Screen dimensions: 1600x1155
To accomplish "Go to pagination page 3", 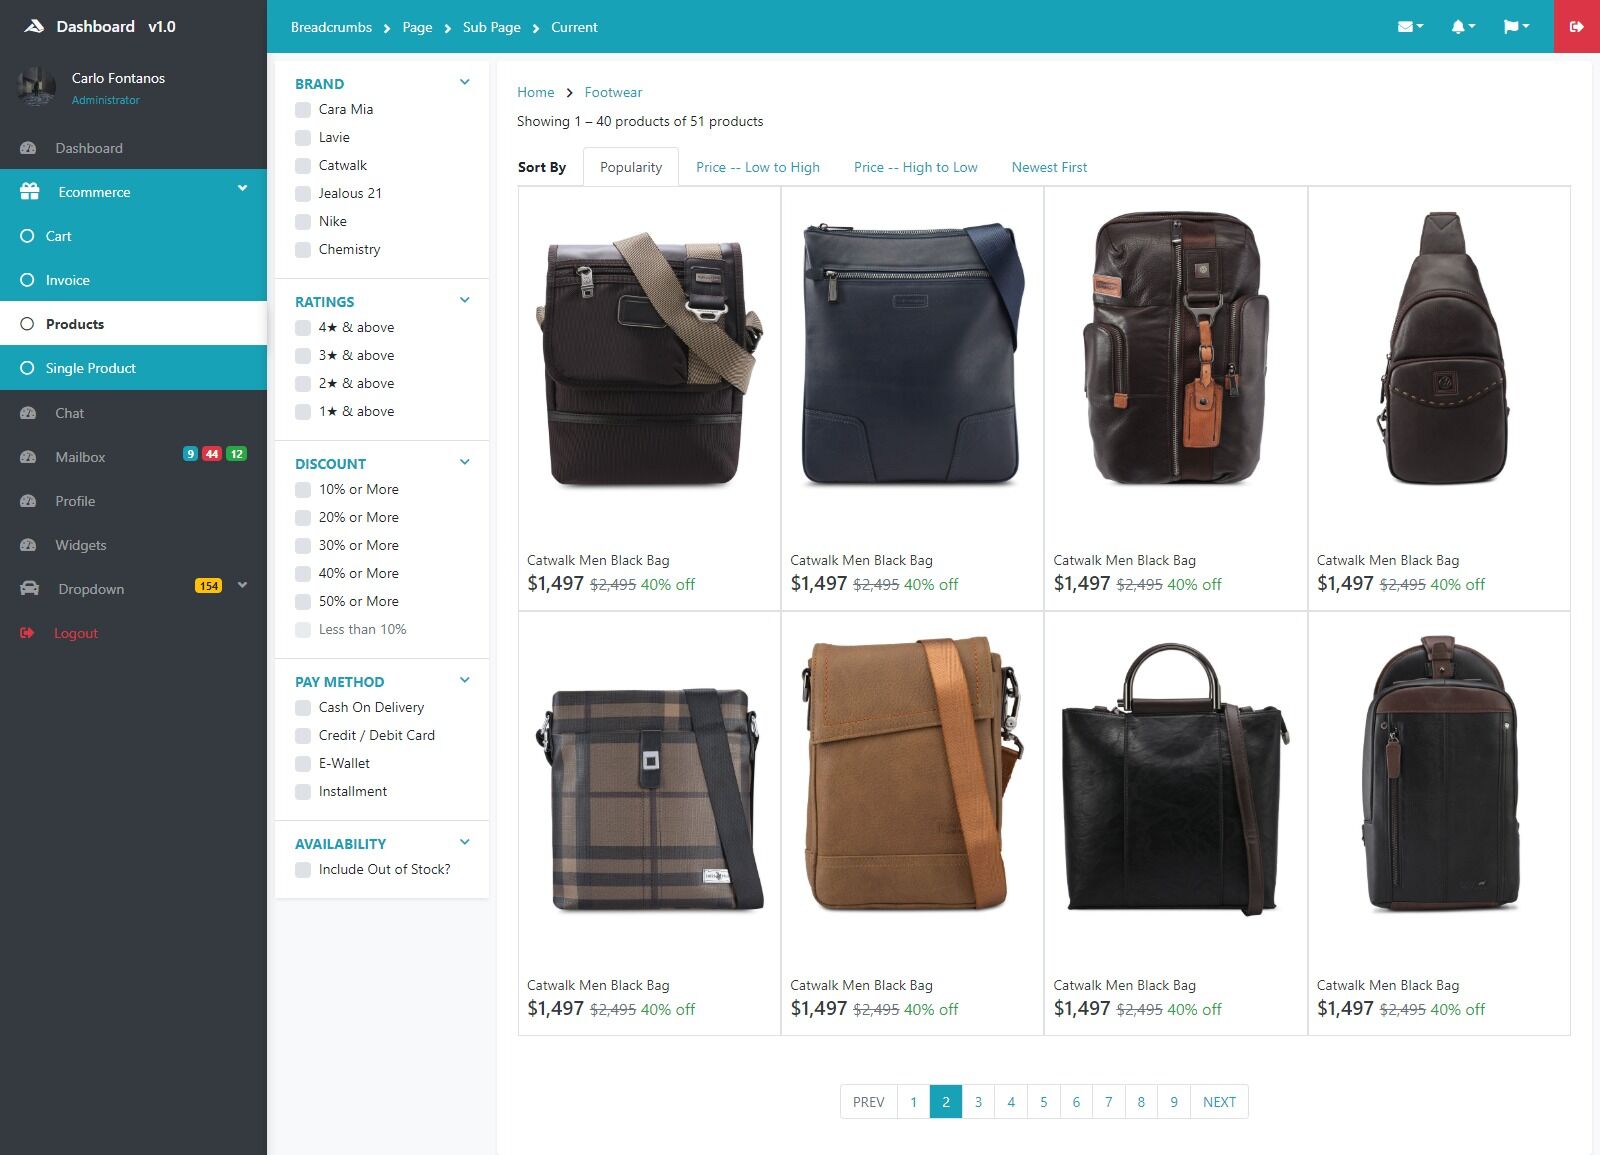I will pos(978,1102).
